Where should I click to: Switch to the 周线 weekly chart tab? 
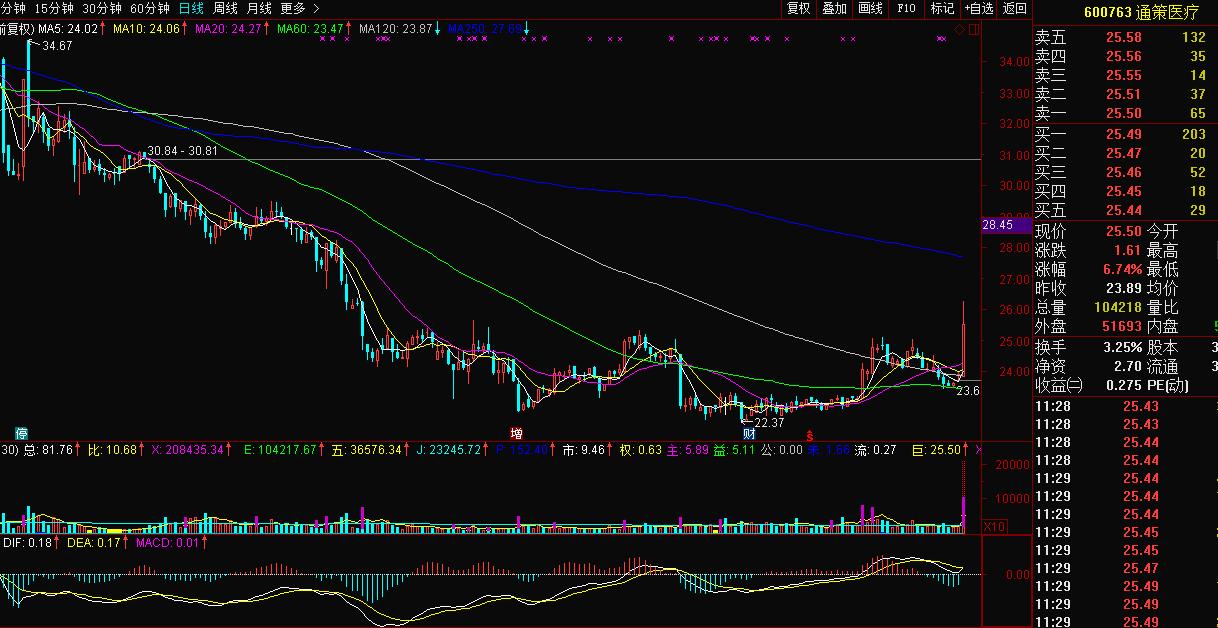(225, 8)
